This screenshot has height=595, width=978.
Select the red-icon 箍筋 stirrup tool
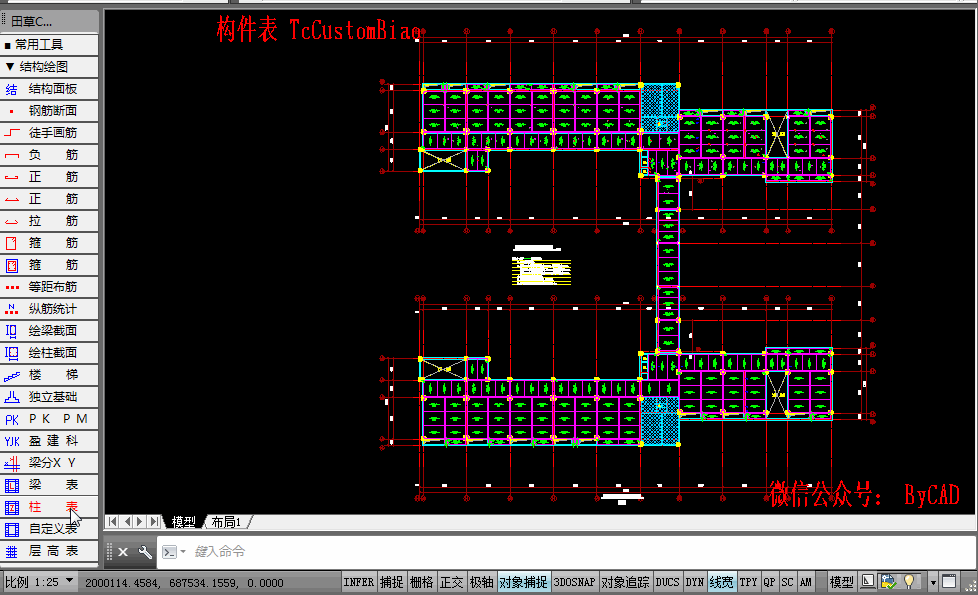49,243
